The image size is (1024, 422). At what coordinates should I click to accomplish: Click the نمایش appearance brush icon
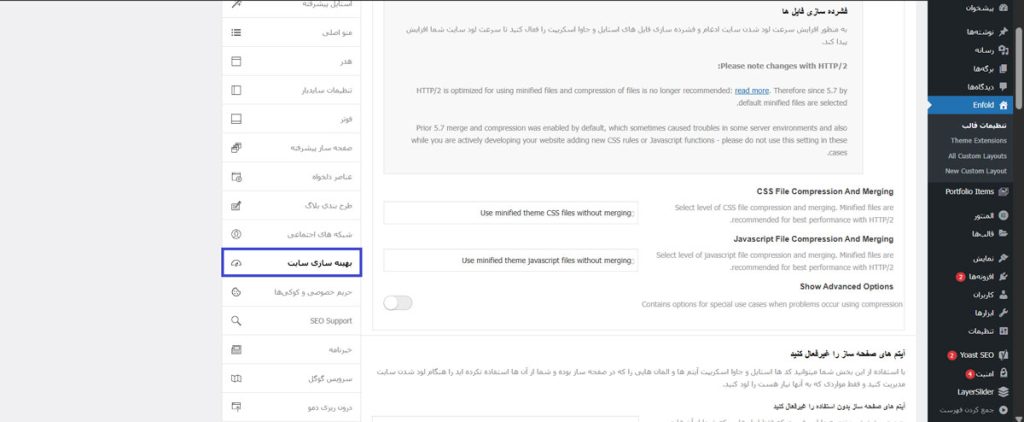(1003, 258)
